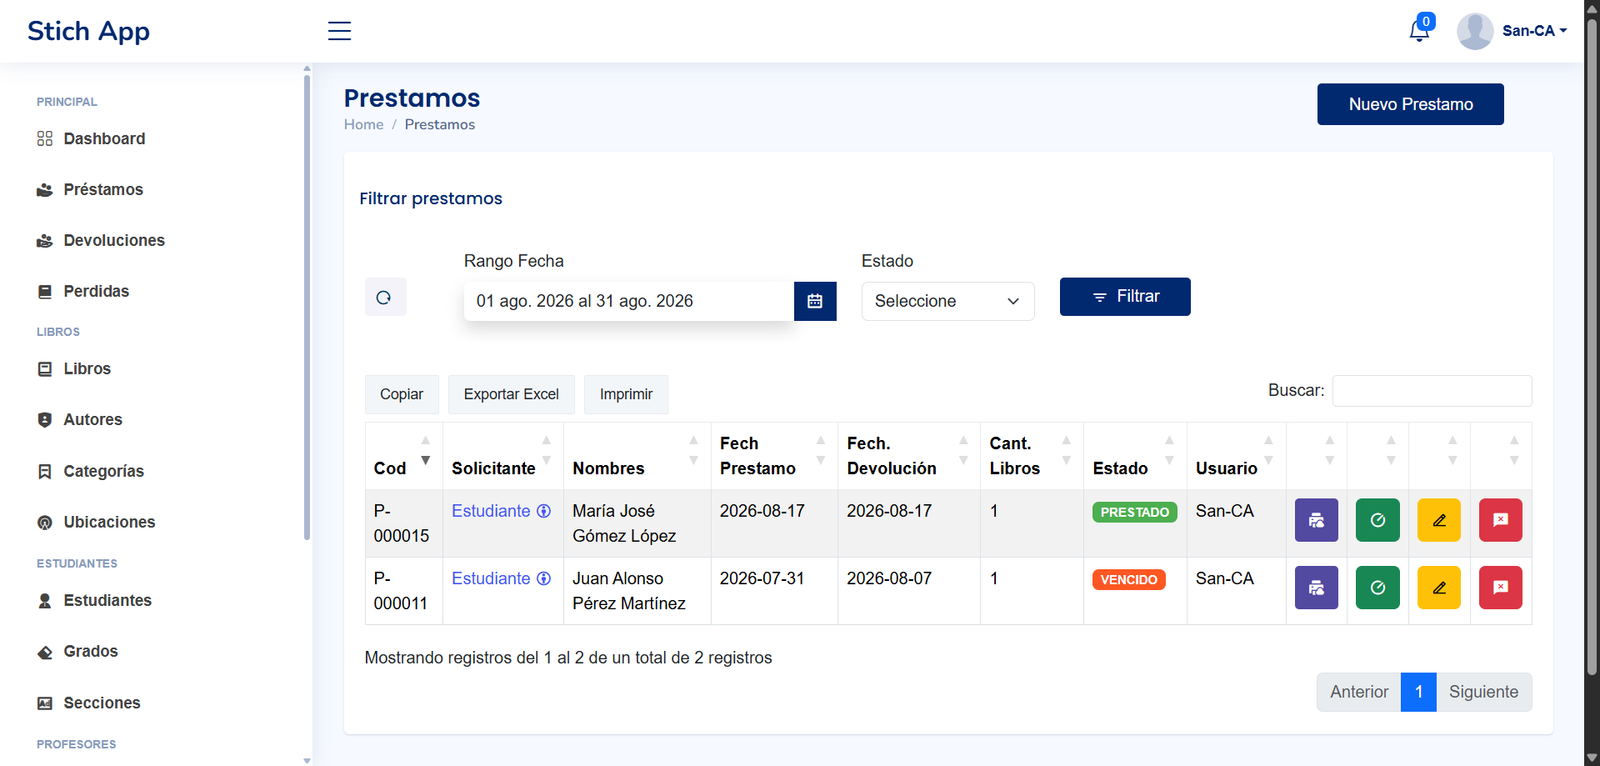Show info icon beside Estudiante for María José
The width and height of the screenshot is (1600, 766).
click(544, 511)
